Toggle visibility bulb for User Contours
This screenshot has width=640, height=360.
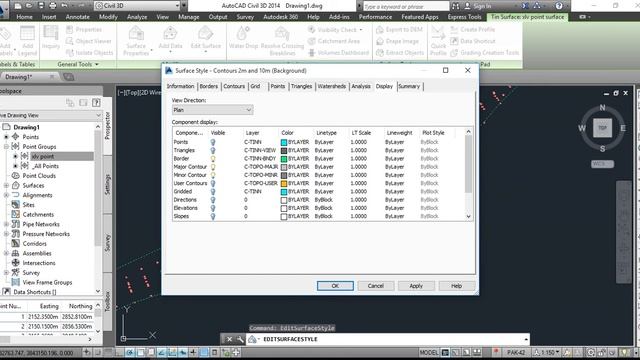[x=213, y=183]
